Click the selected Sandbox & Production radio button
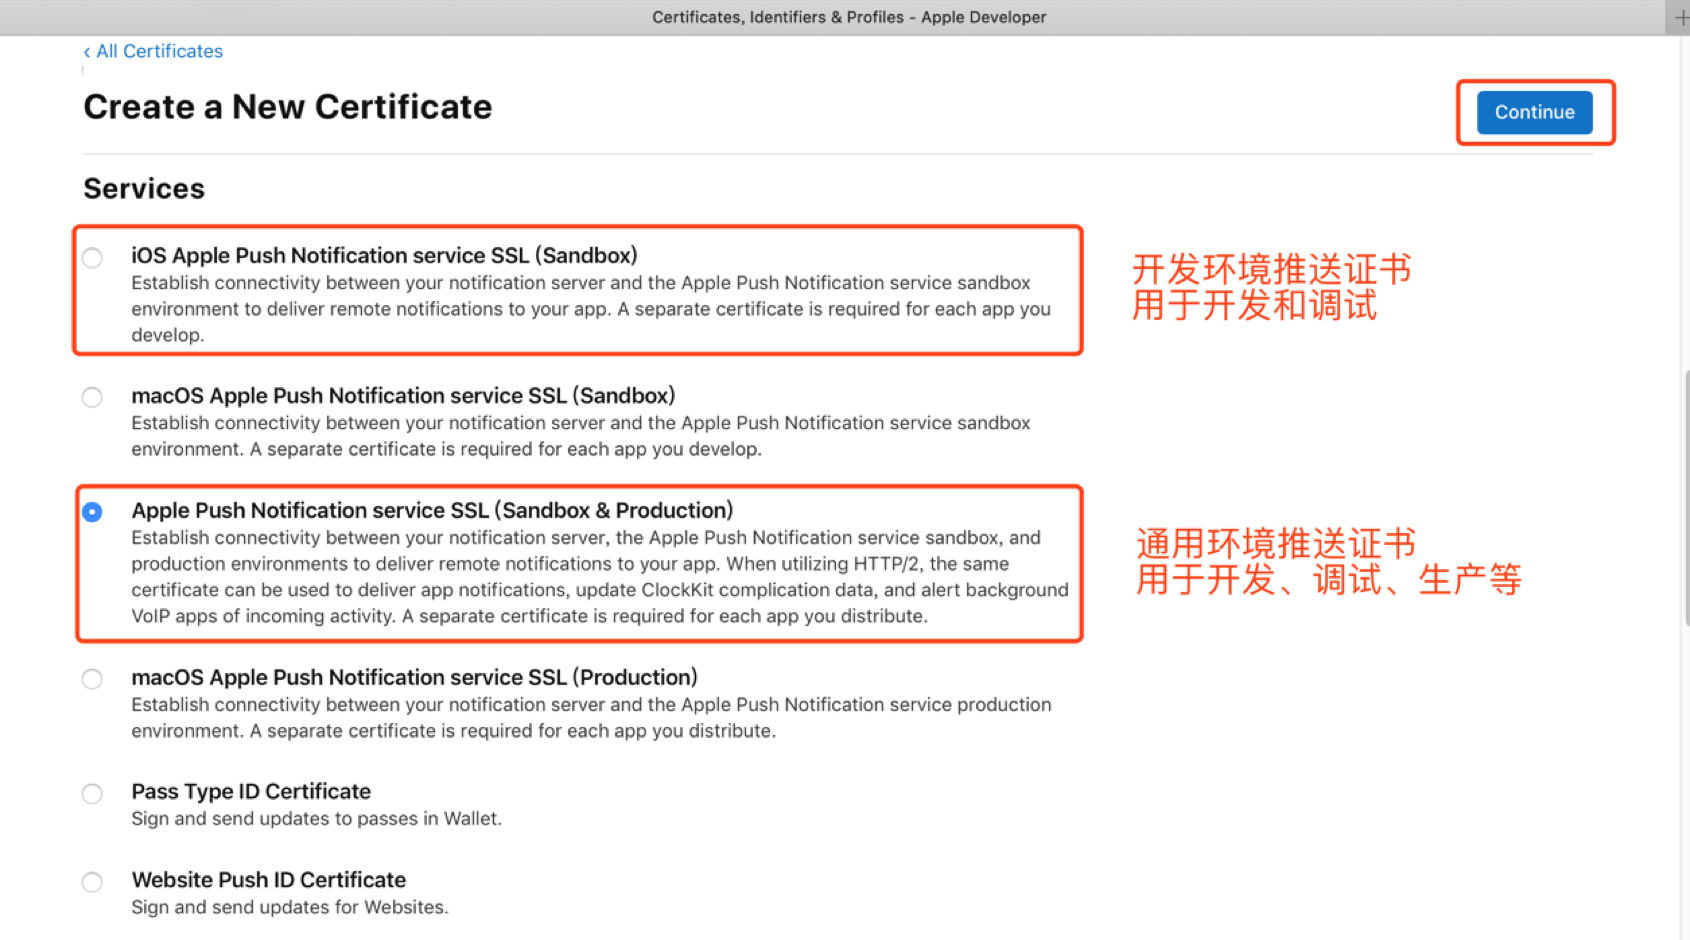The height and width of the screenshot is (940, 1690). tap(92, 512)
